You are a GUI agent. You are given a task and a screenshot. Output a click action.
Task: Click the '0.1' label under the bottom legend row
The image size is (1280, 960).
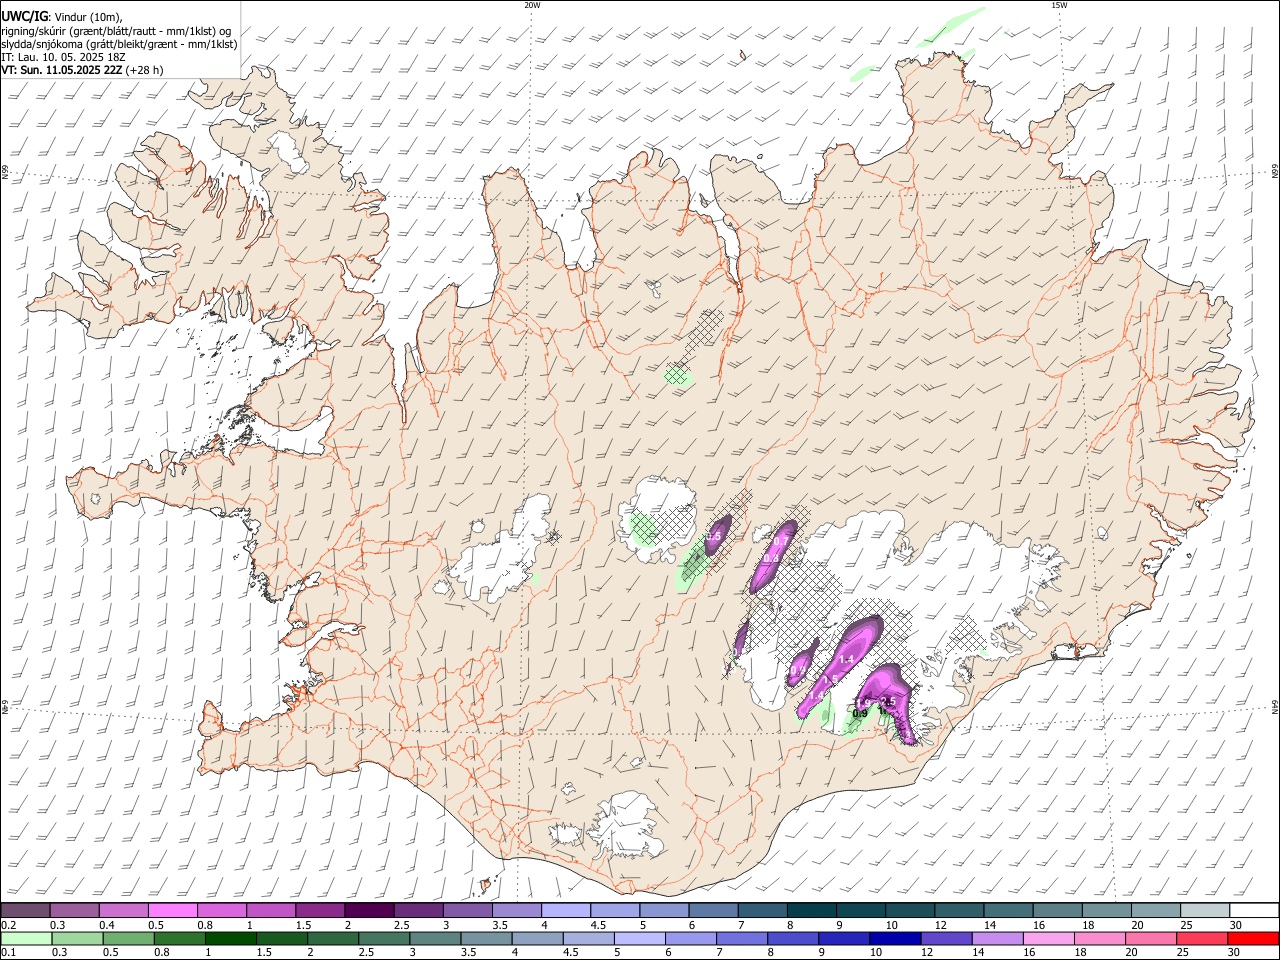pyautogui.click(x=7, y=953)
